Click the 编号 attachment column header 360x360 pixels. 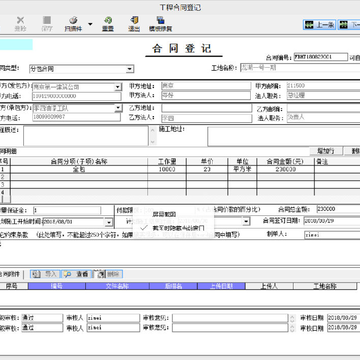coord(57,286)
